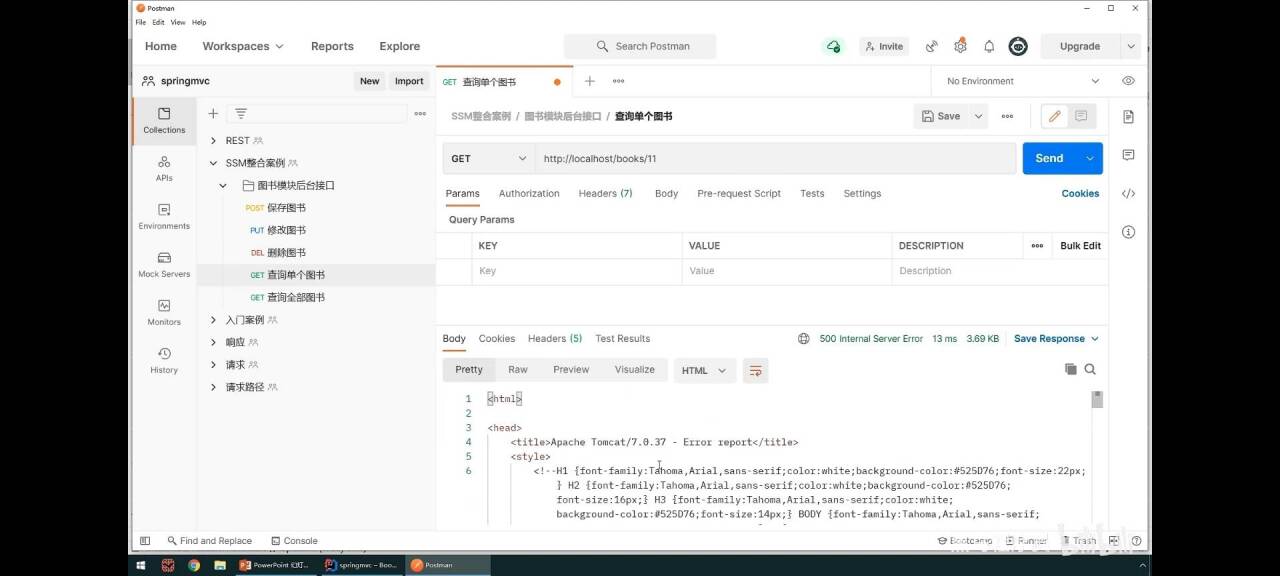Screen dimensions: 1280x576
Task: Open the No Environment selector
Action: click(x=1022, y=81)
